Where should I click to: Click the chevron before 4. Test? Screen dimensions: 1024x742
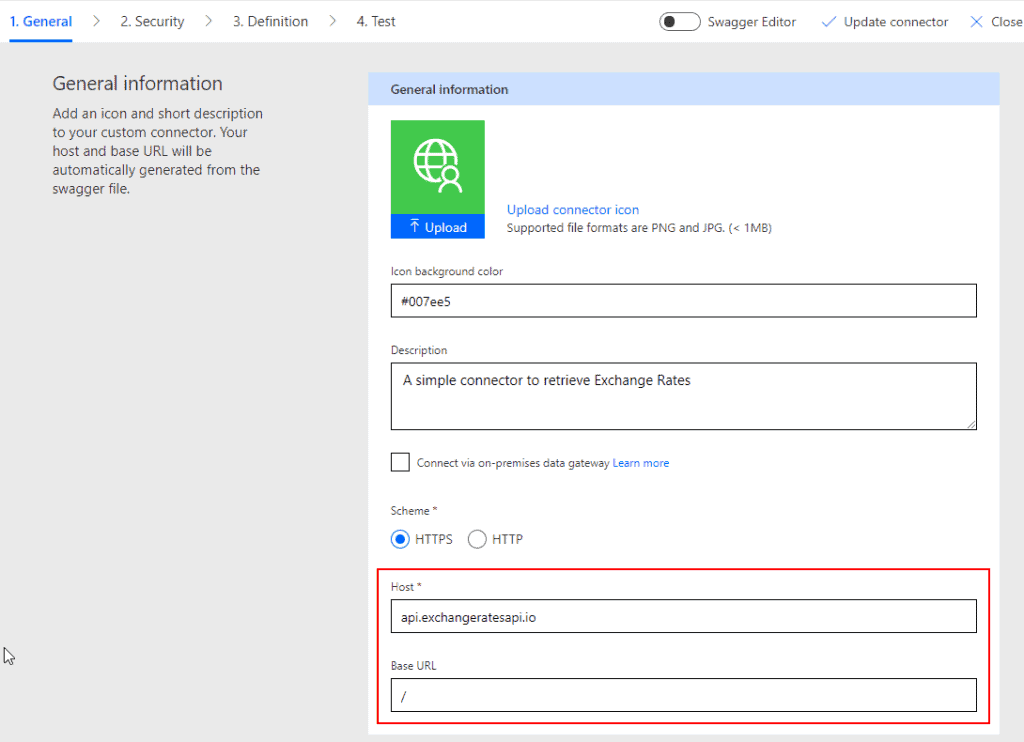tap(332, 21)
